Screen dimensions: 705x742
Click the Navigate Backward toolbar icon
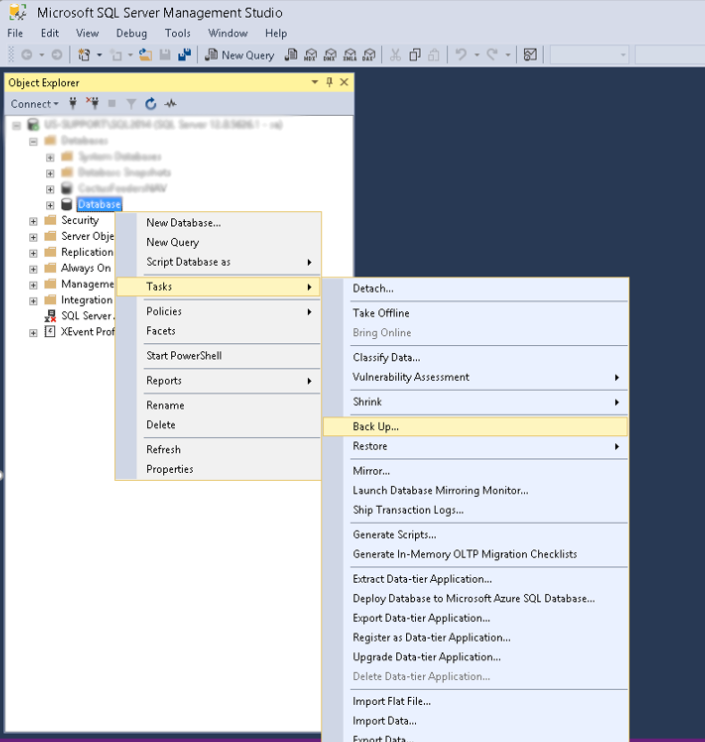click(27, 55)
